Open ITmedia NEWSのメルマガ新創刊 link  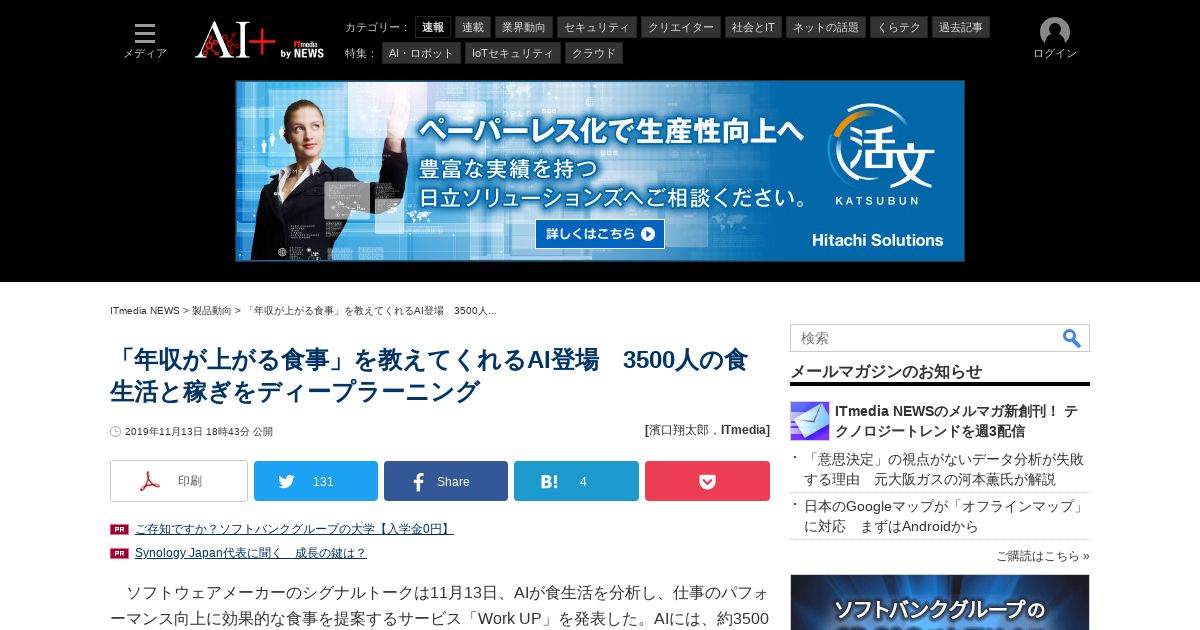tap(956, 421)
